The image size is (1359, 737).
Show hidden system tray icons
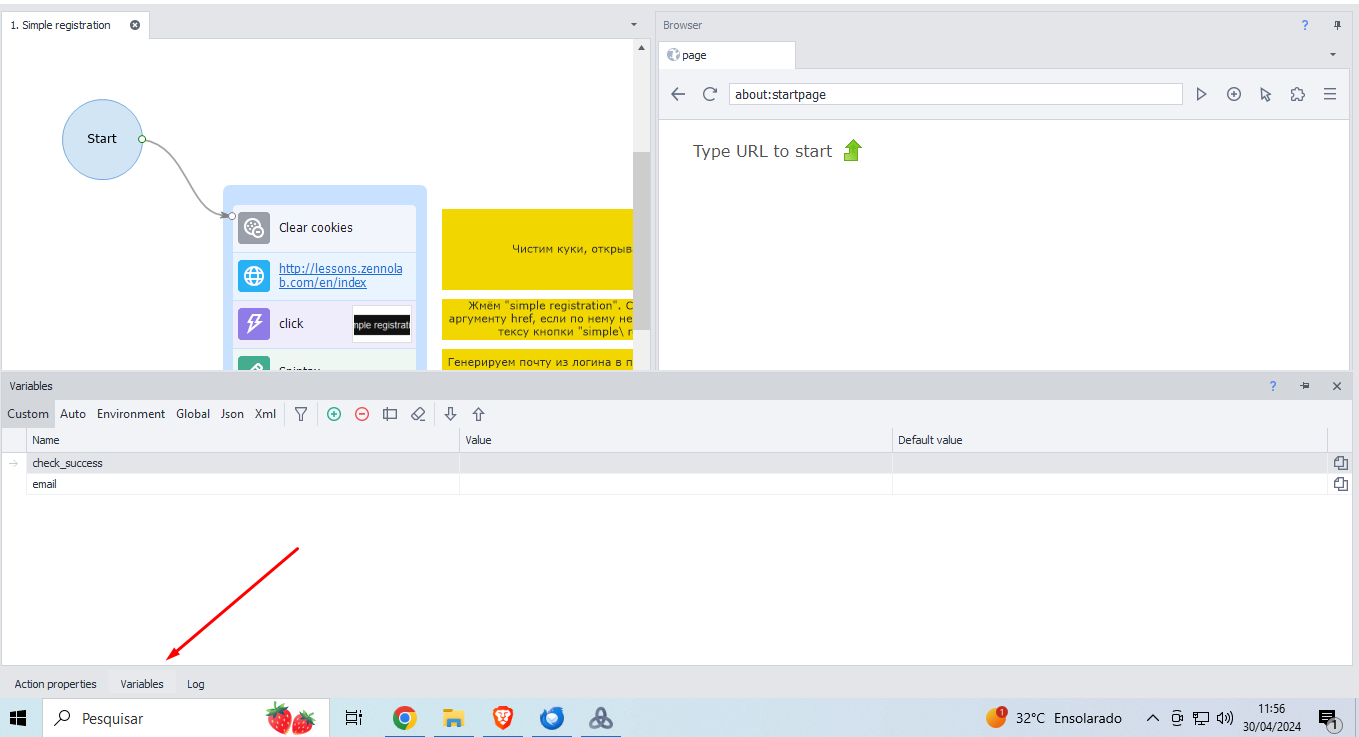(x=1153, y=718)
